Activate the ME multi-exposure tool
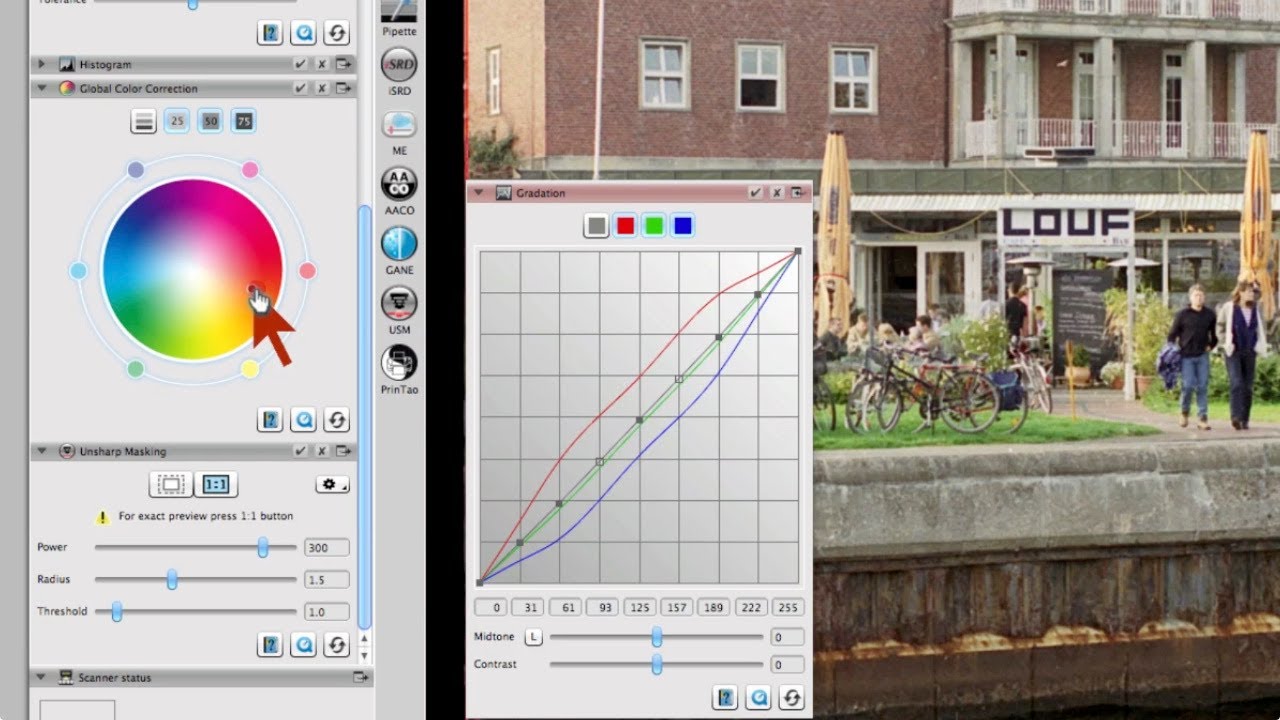 tap(399, 125)
